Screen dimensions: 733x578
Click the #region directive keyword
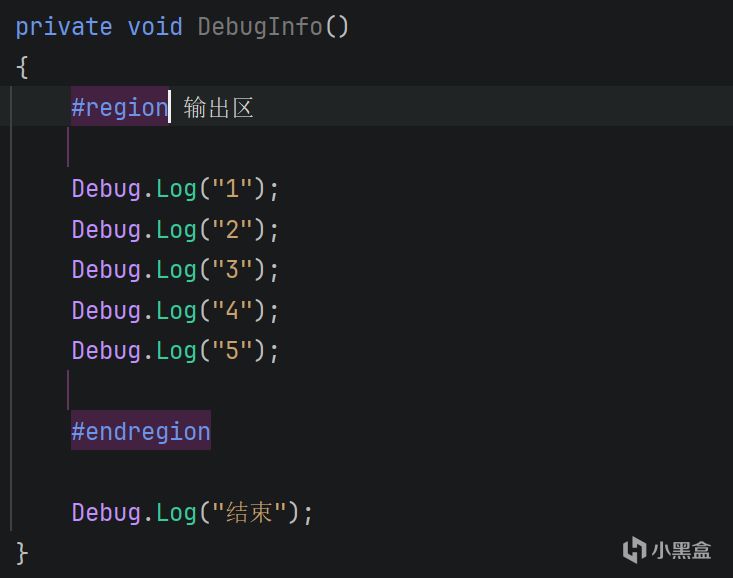pyautogui.click(x=119, y=107)
